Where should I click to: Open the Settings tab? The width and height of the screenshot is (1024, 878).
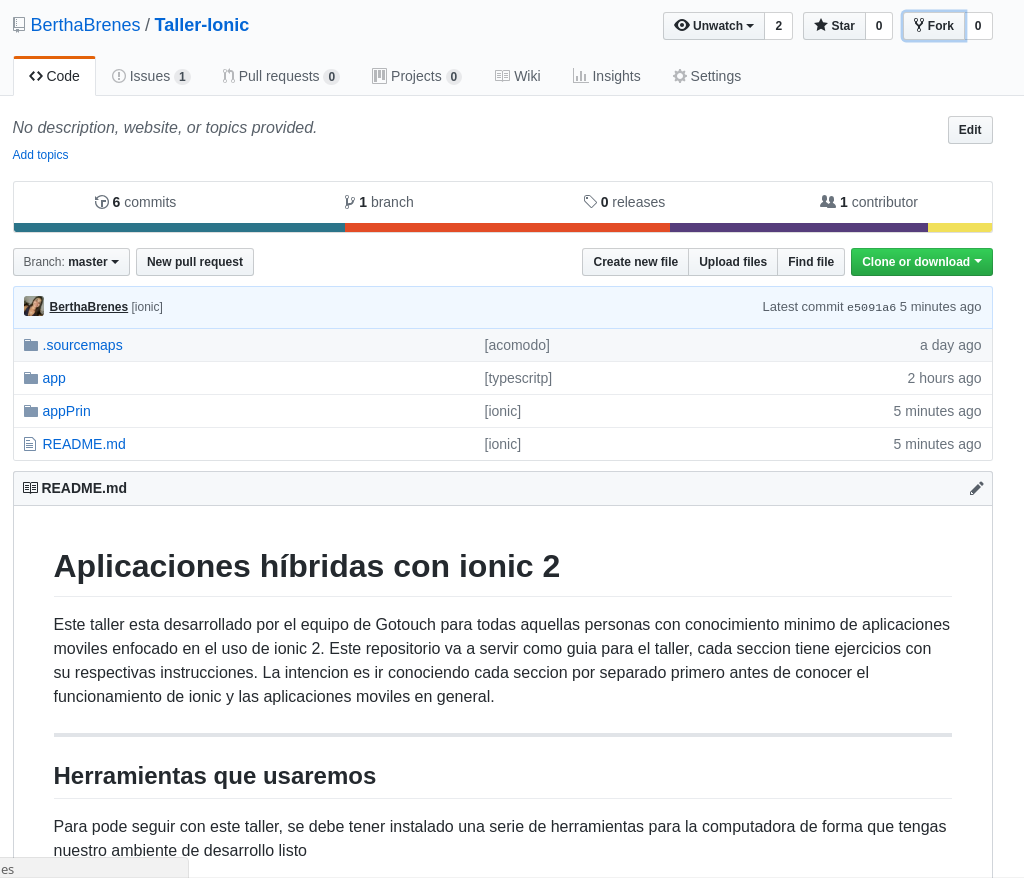[x=707, y=76]
